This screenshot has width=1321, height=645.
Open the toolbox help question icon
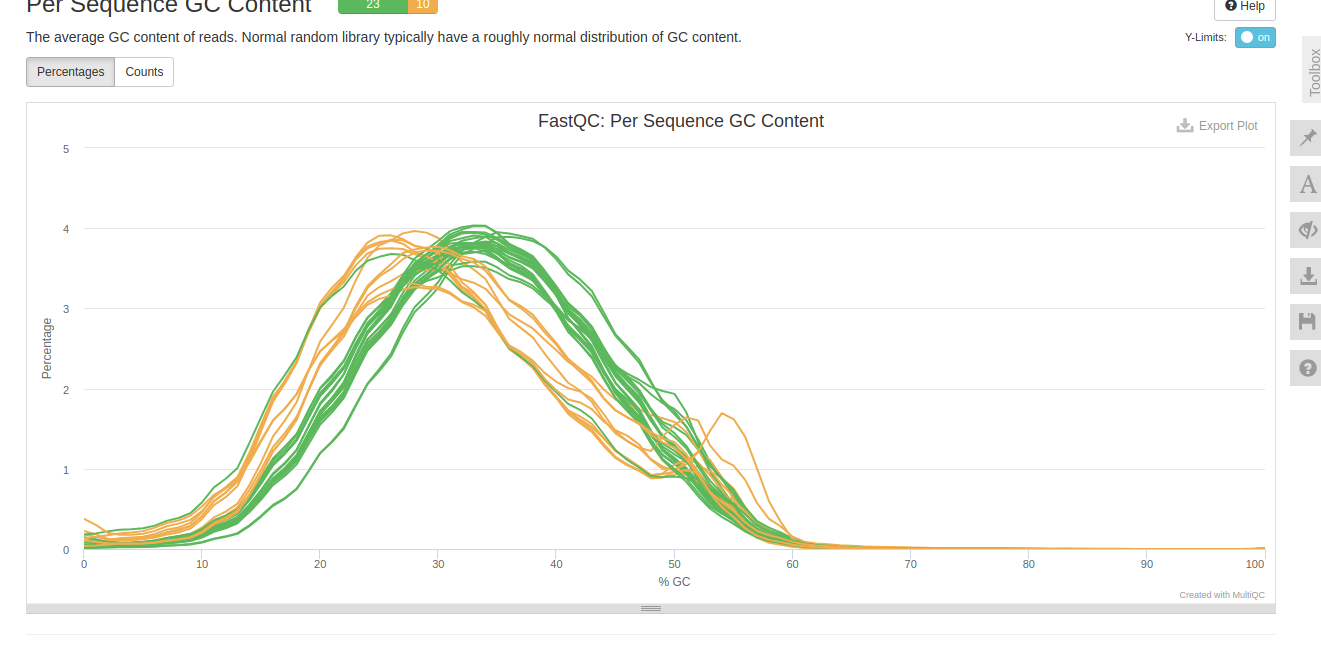(1306, 368)
